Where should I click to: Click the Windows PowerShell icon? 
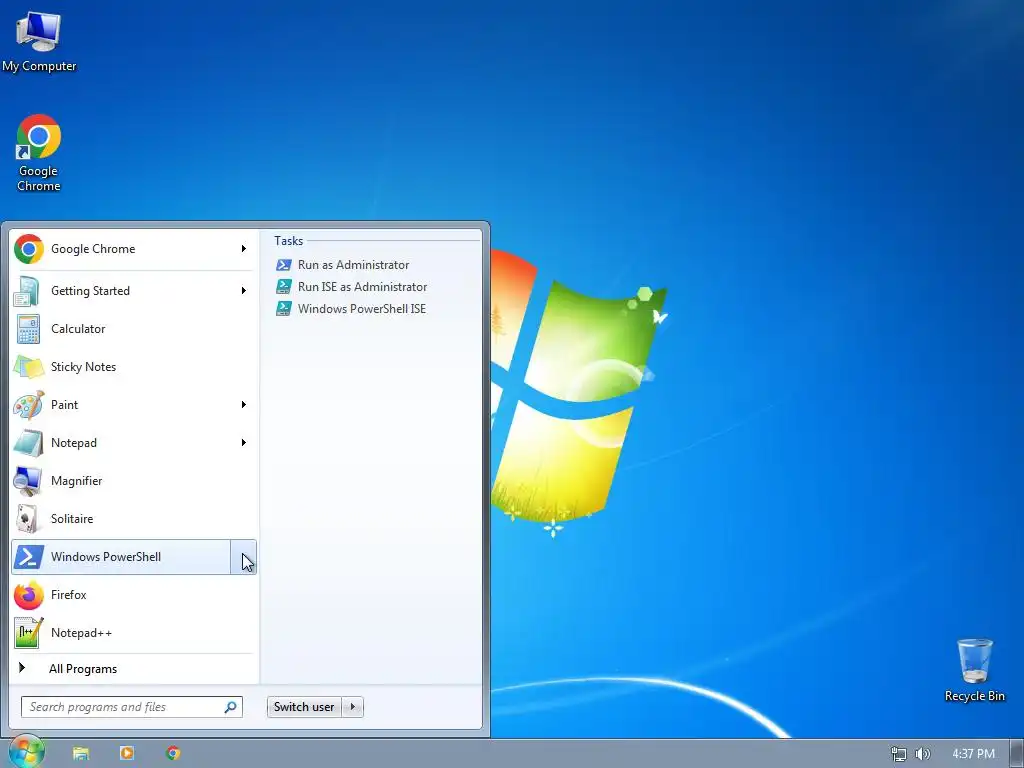point(29,557)
